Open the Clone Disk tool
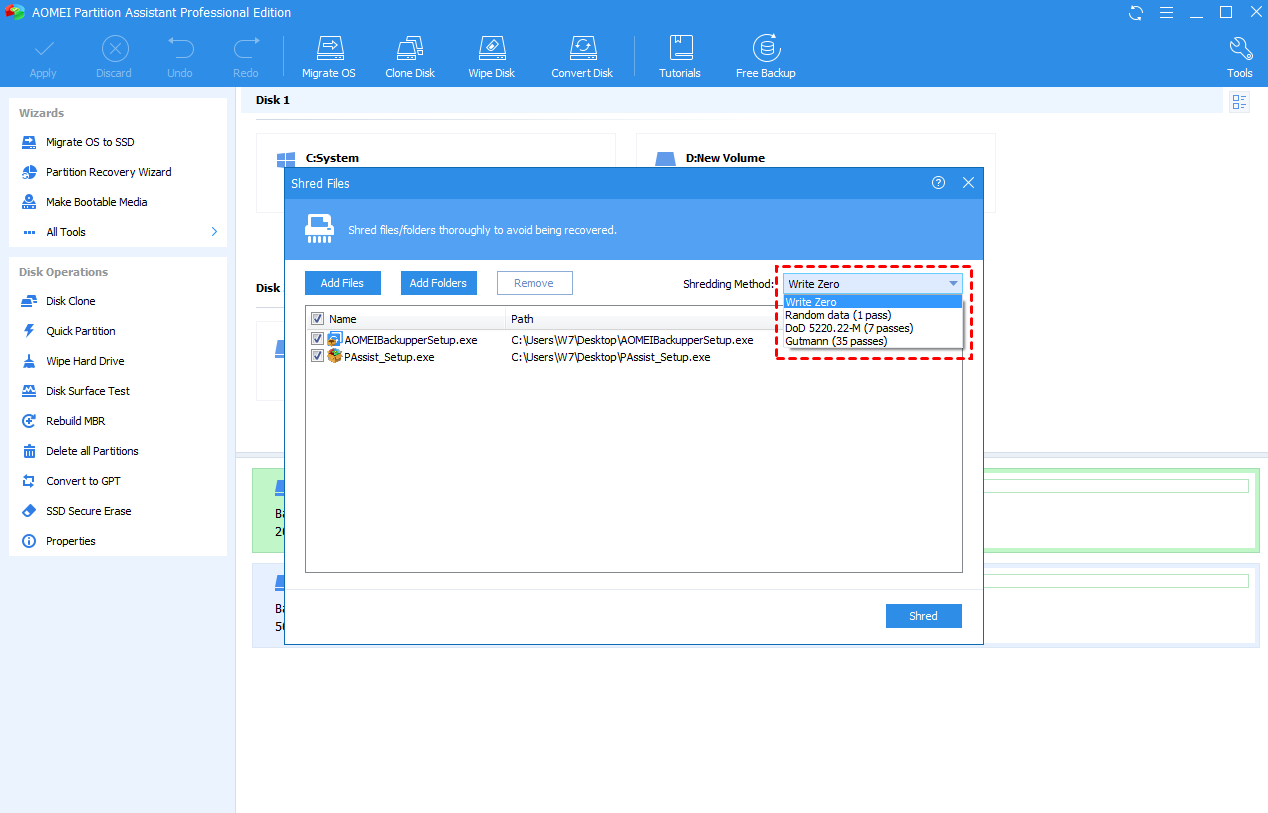 tap(410, 58)
